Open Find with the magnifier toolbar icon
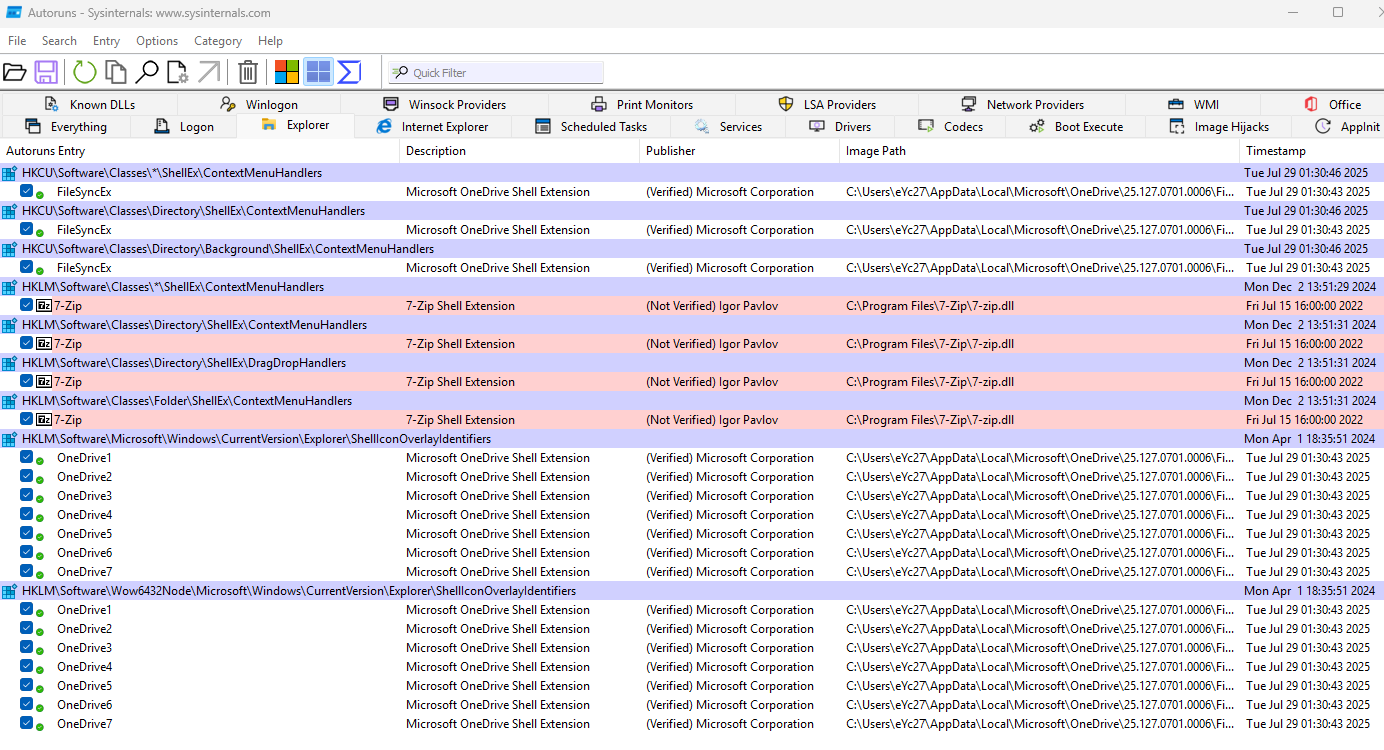The width and height of the screenshot is (1384, 750). [147, 72]
